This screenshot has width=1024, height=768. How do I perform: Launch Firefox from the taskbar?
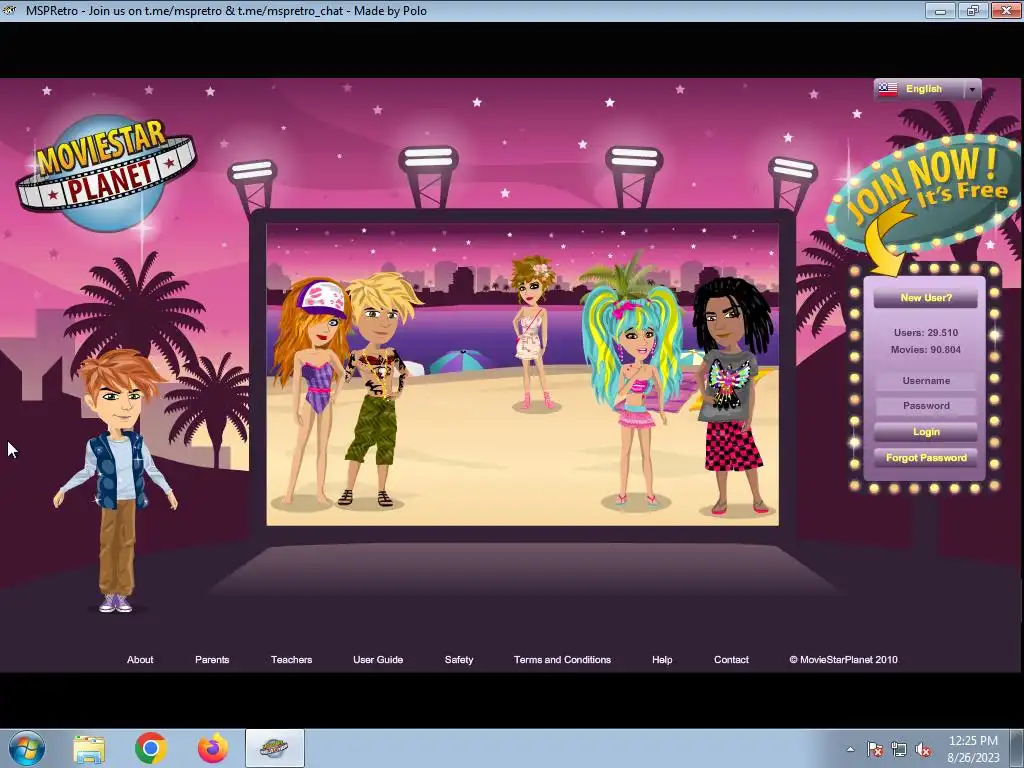click(x=213, y=748)
